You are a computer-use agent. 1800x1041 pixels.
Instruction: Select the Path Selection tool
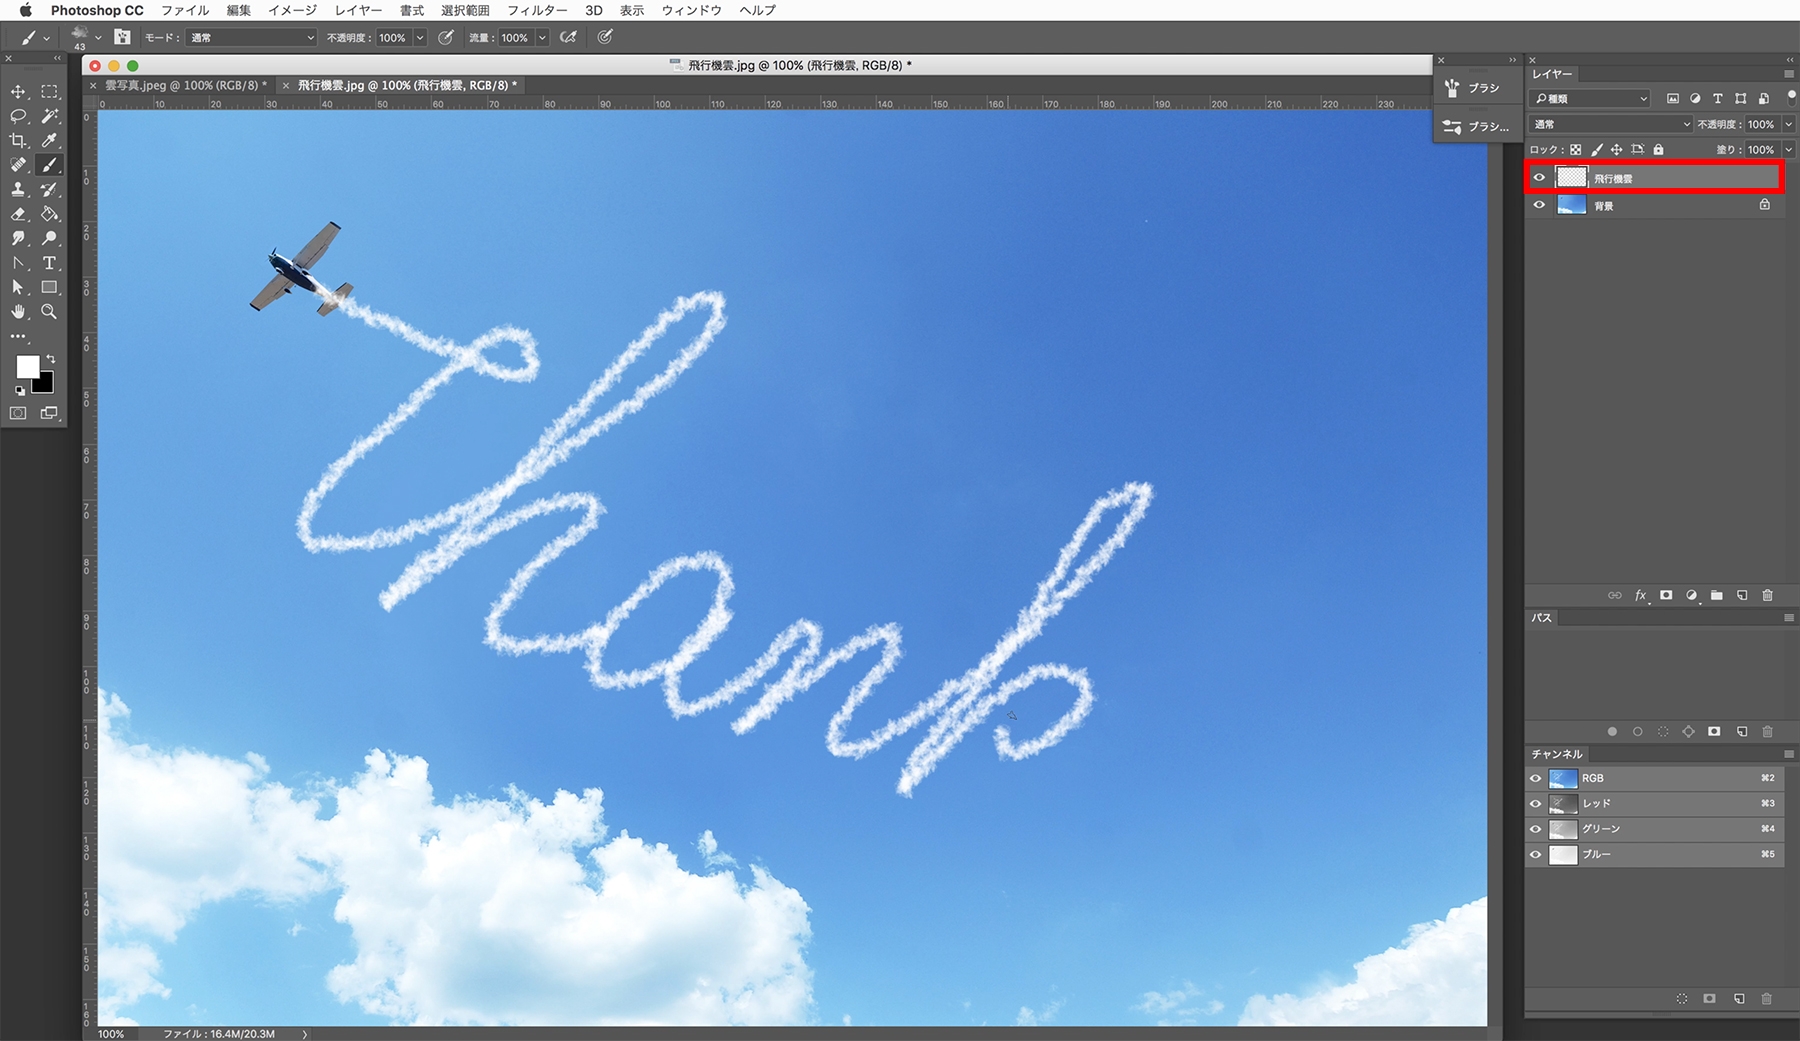(18, 287)
